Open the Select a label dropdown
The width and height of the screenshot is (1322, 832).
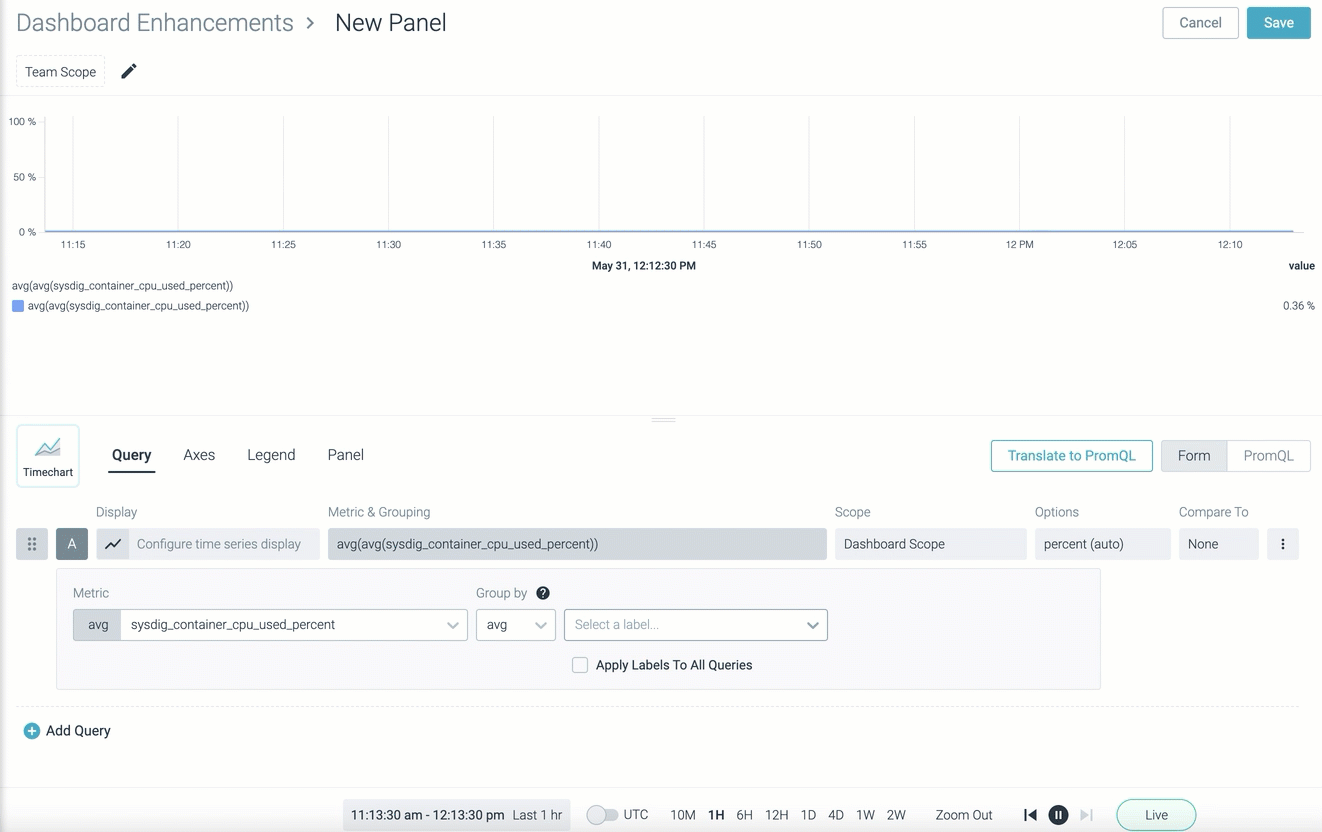click(696, 625)
